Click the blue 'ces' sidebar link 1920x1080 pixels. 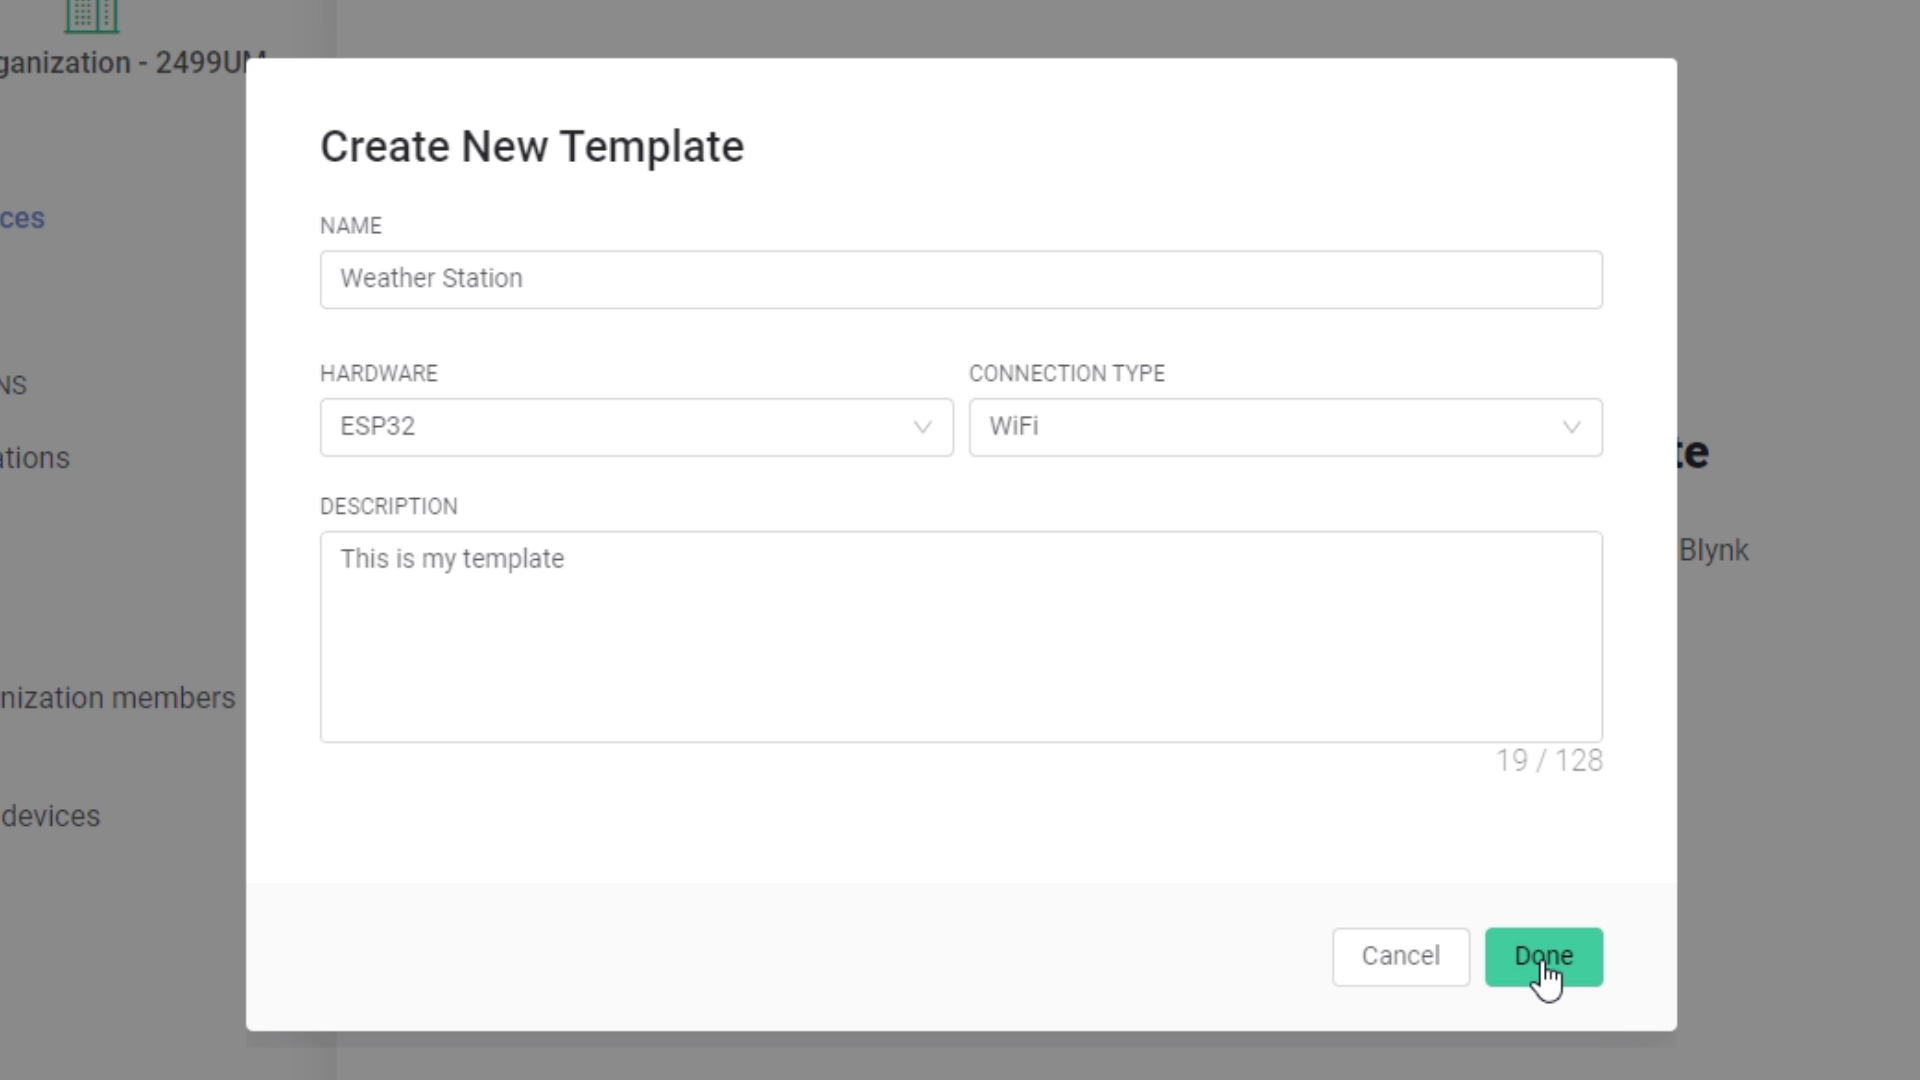[22, 218]
